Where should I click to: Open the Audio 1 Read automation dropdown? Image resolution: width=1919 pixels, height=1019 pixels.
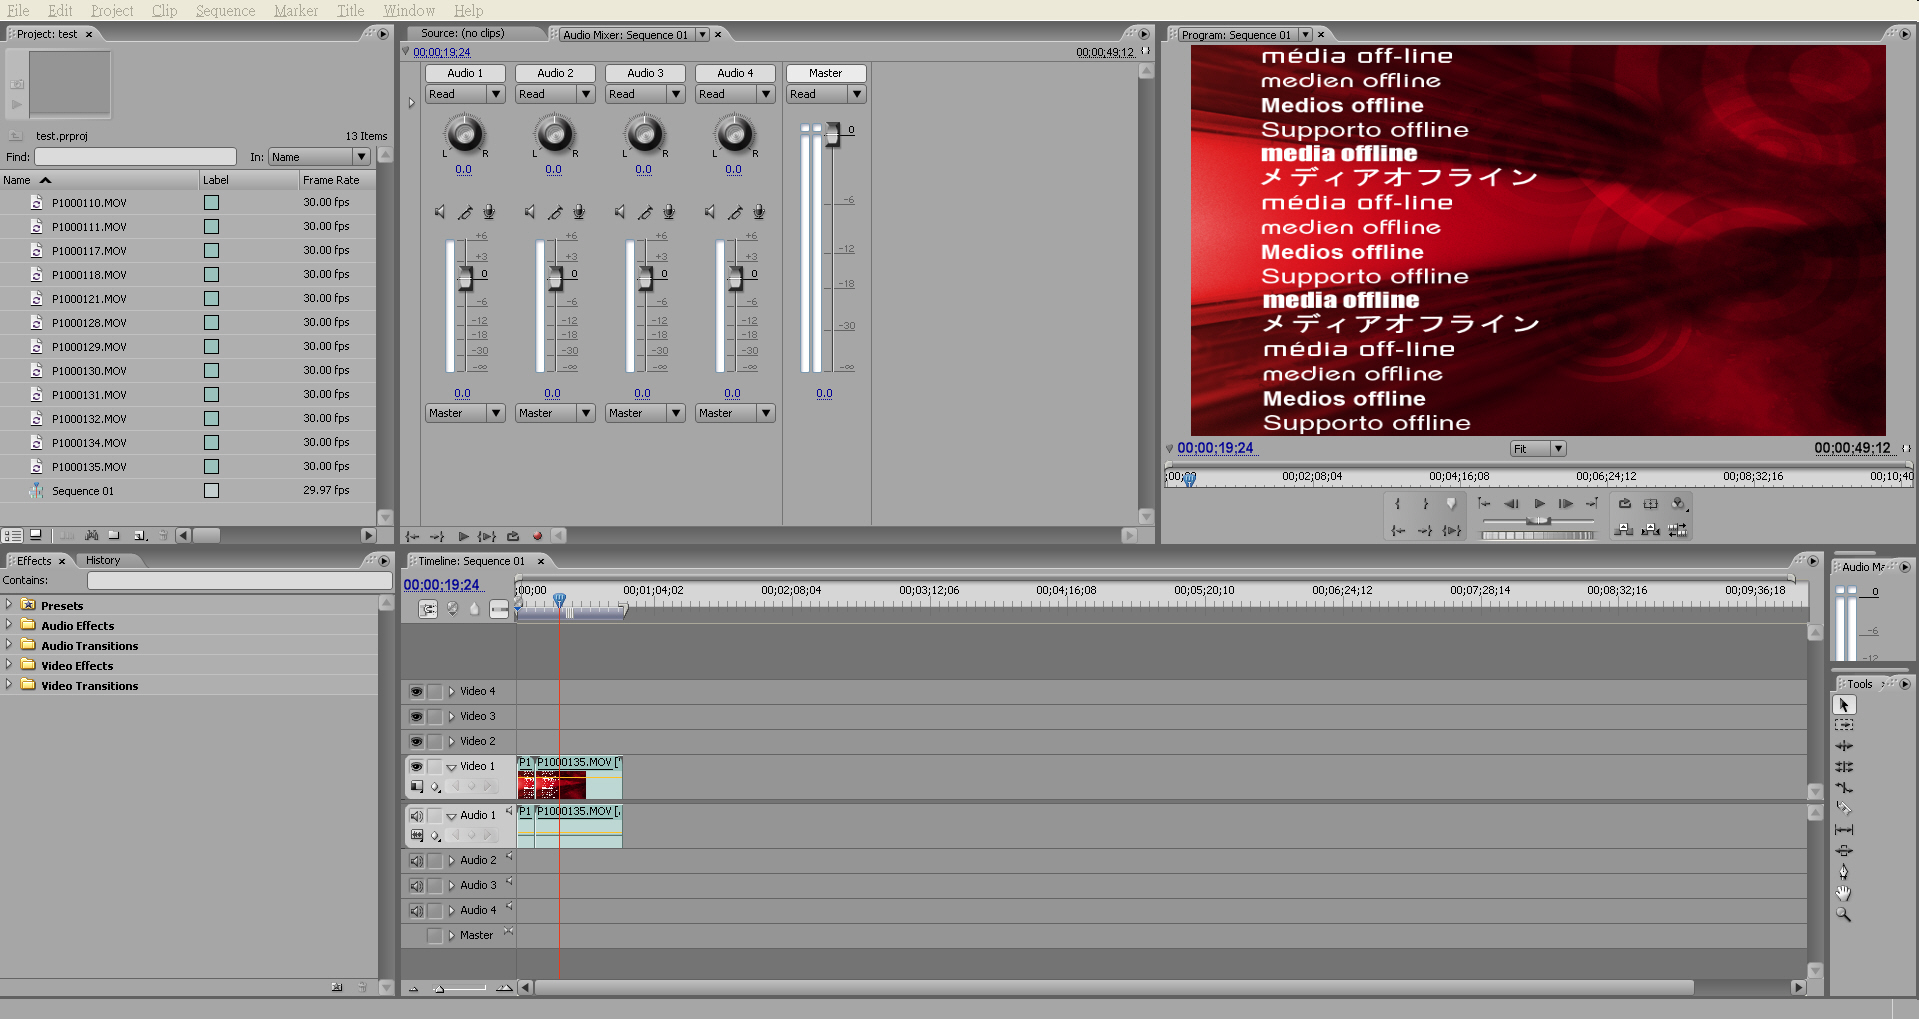tap(495, 94)
